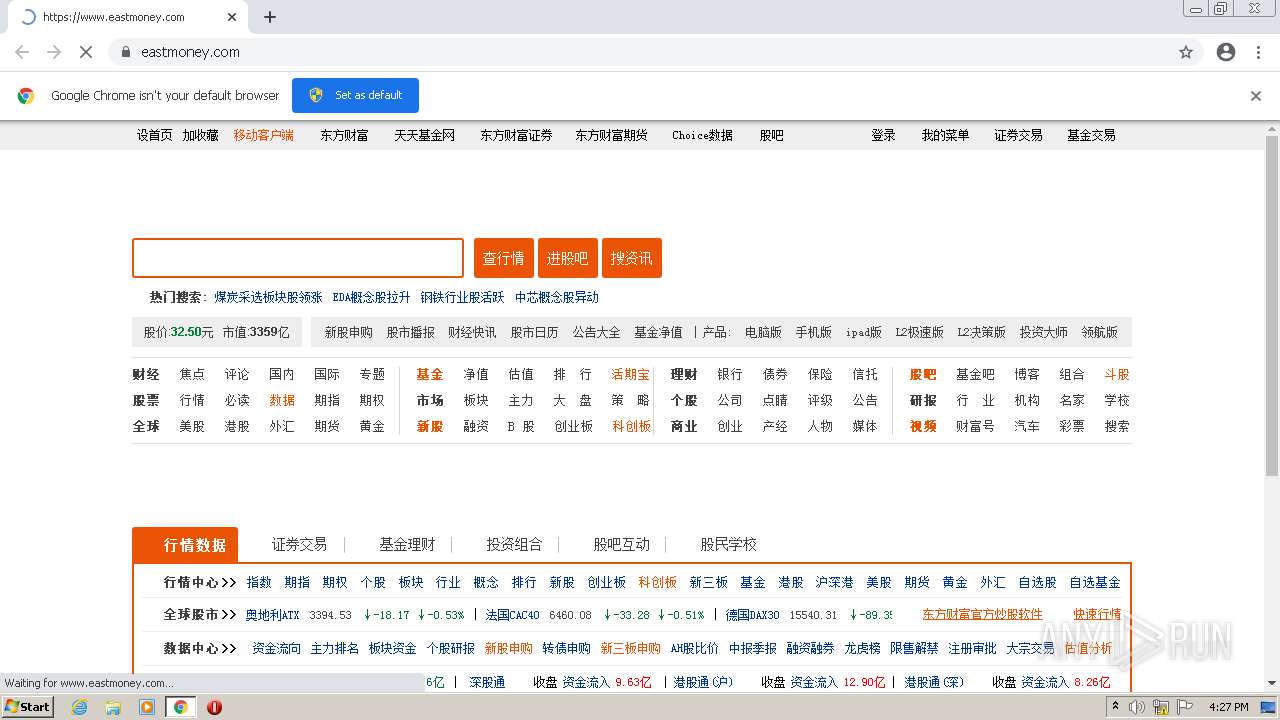The image size is (1280, 720).
Task: Go back to previous page
Action: pyautogui.click(x=22, y=52)
